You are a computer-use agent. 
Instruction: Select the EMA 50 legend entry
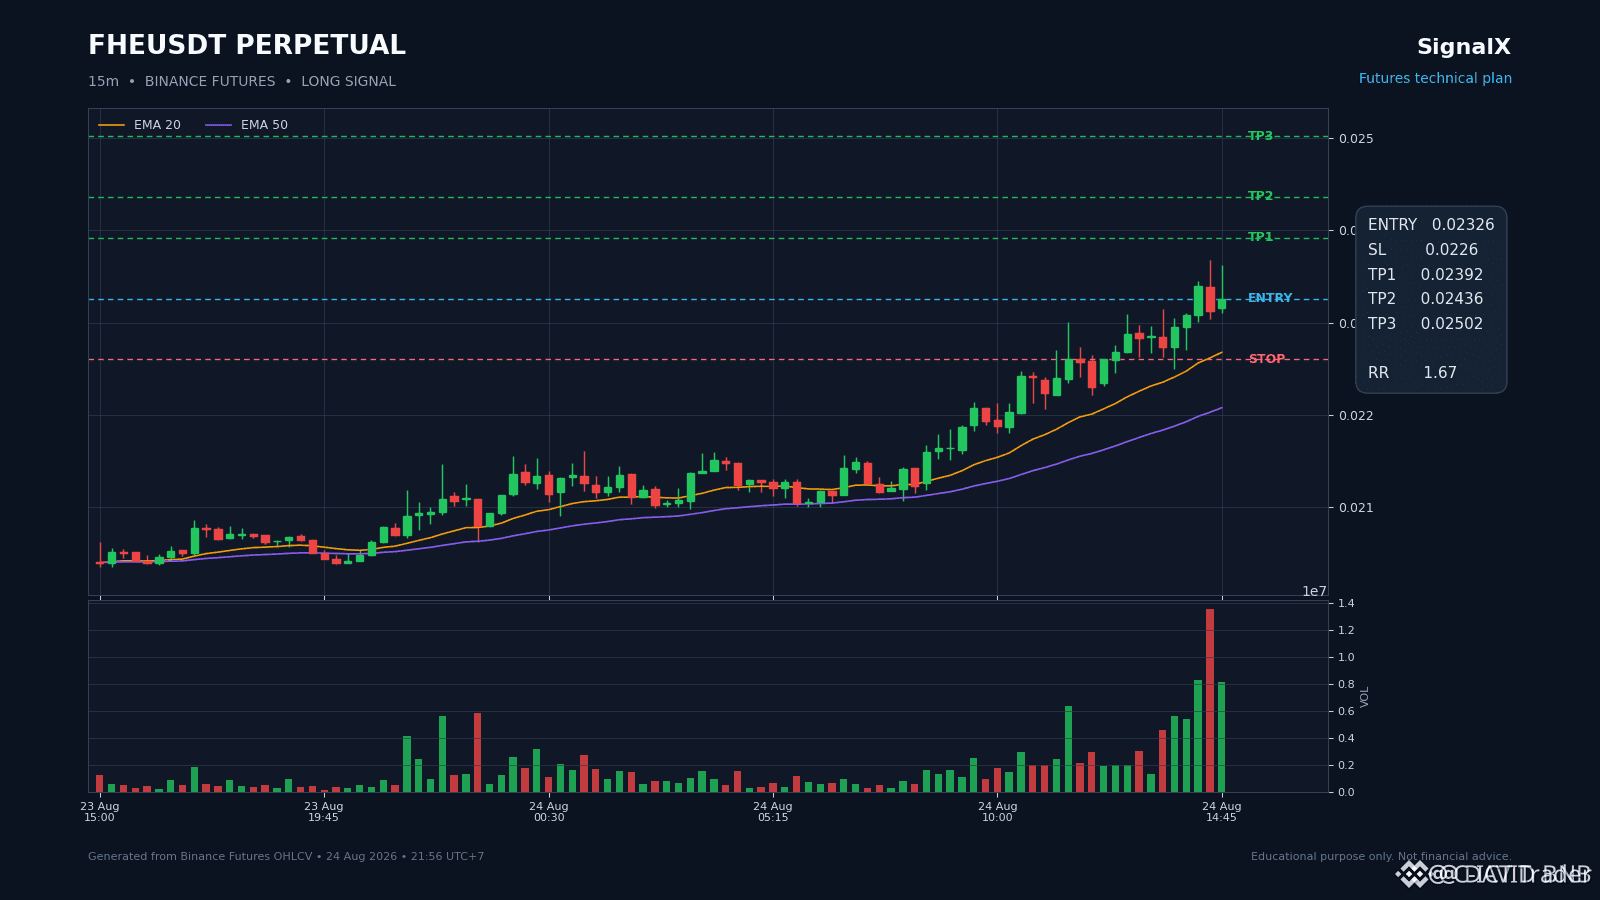click(x=247, y=125)
